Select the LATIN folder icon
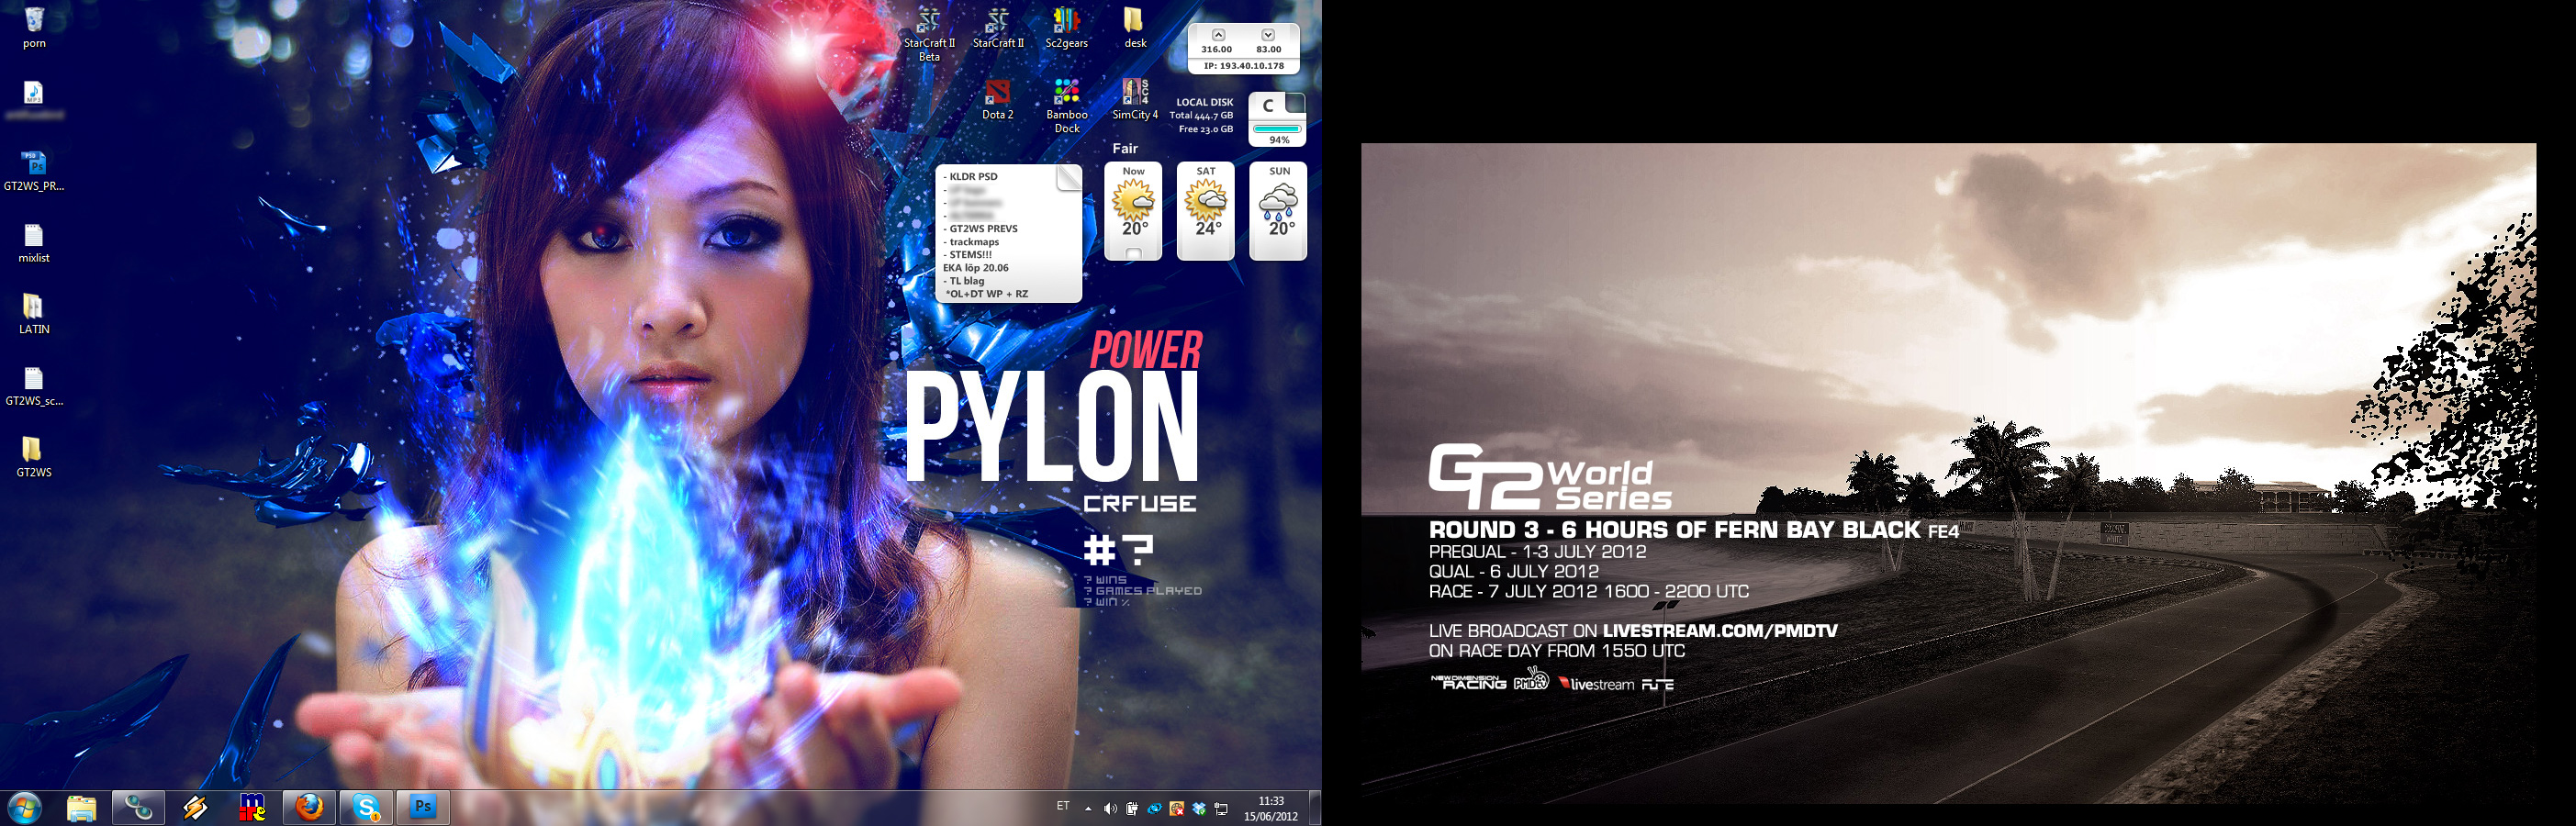The height and width of the screenshot is (826, 2576). (34, 314)
